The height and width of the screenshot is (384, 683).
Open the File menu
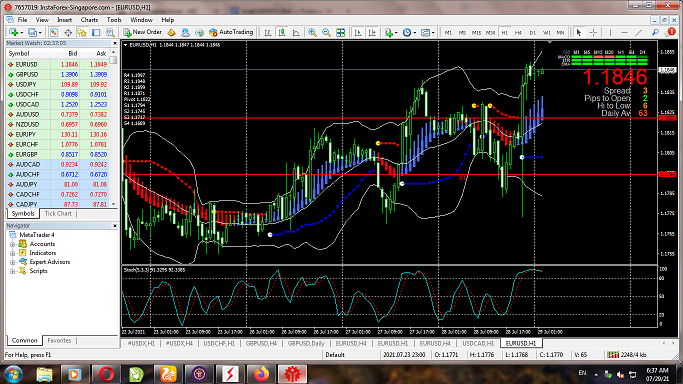point(22,20)
